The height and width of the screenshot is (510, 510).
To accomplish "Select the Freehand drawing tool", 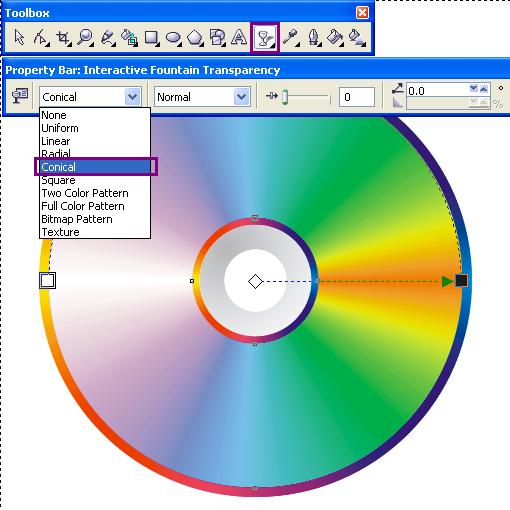I will pos(108,37).
